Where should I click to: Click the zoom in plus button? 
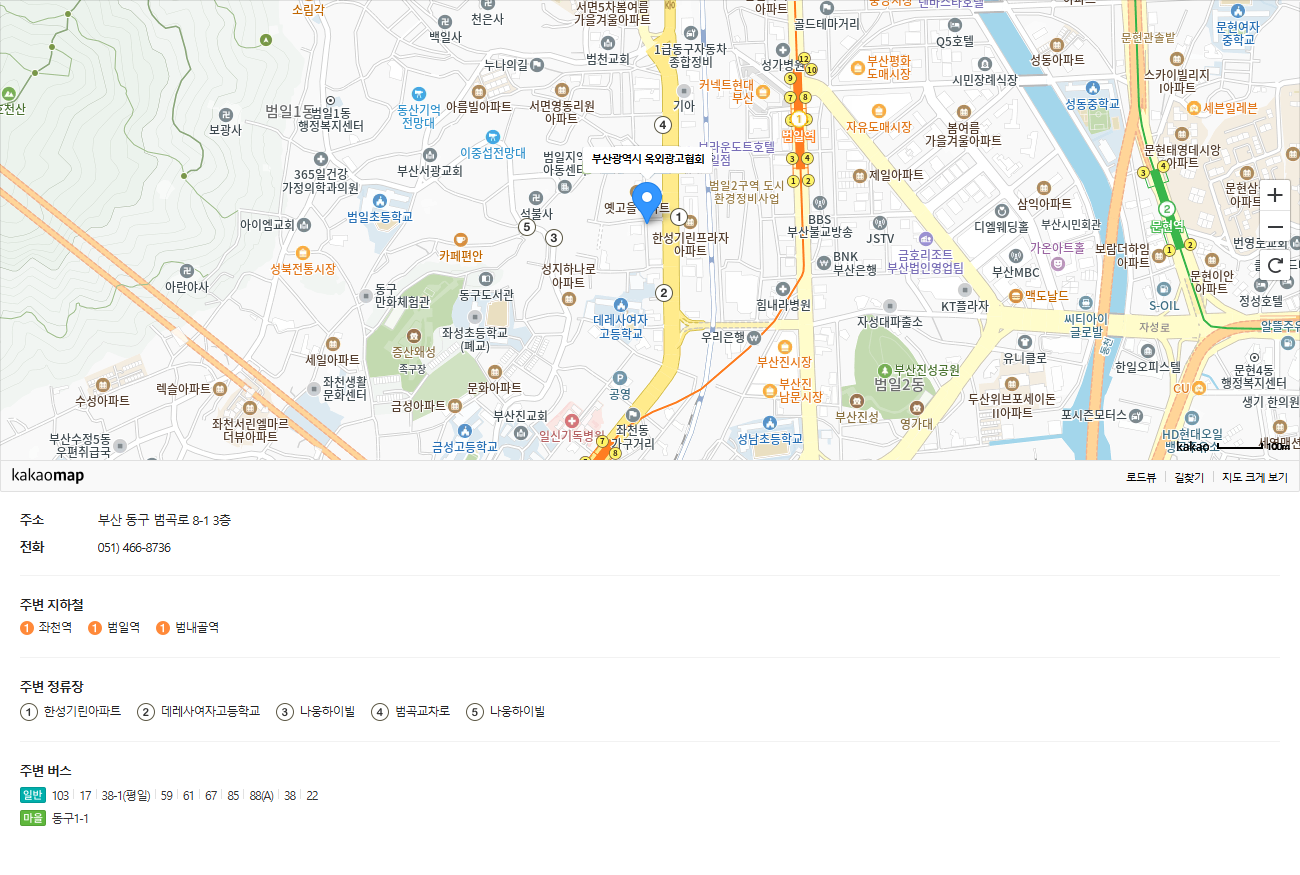click(1274, 196)
